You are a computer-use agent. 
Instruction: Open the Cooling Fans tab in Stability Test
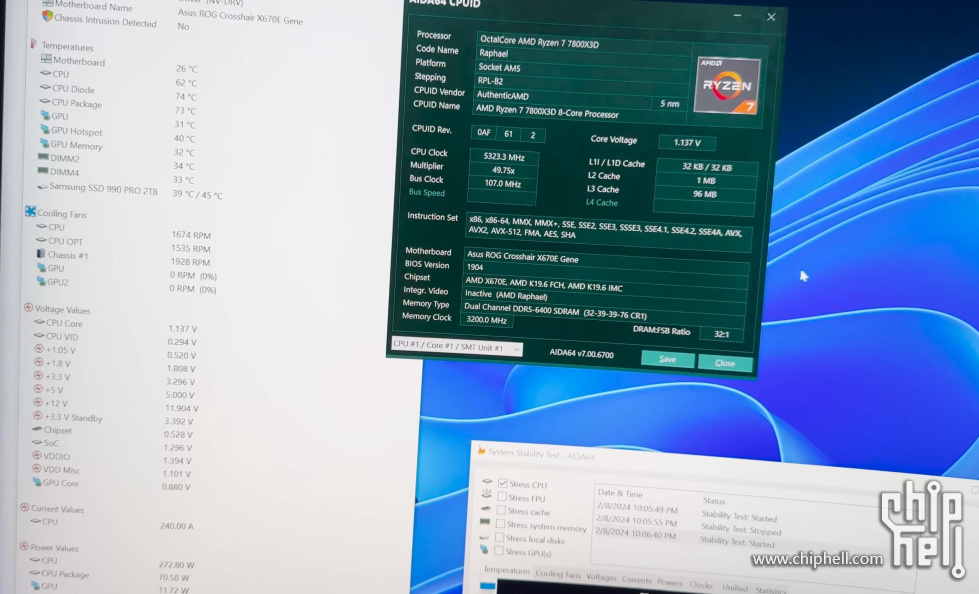558,574
